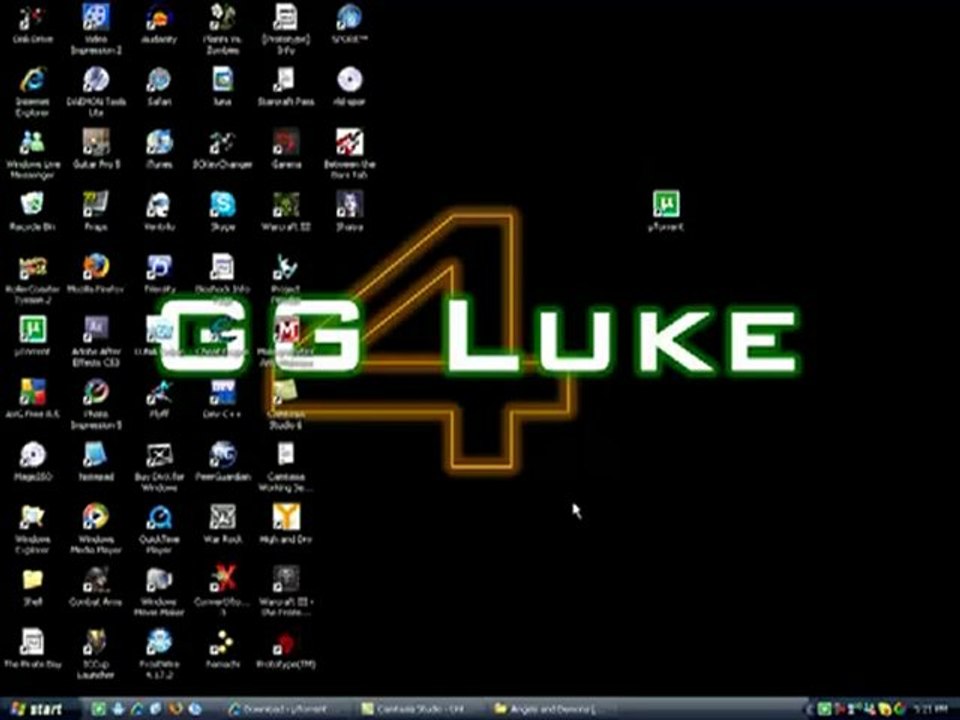Select the Safari desktop icon
This screenshot has height=720, width=960.
(159, 87)
